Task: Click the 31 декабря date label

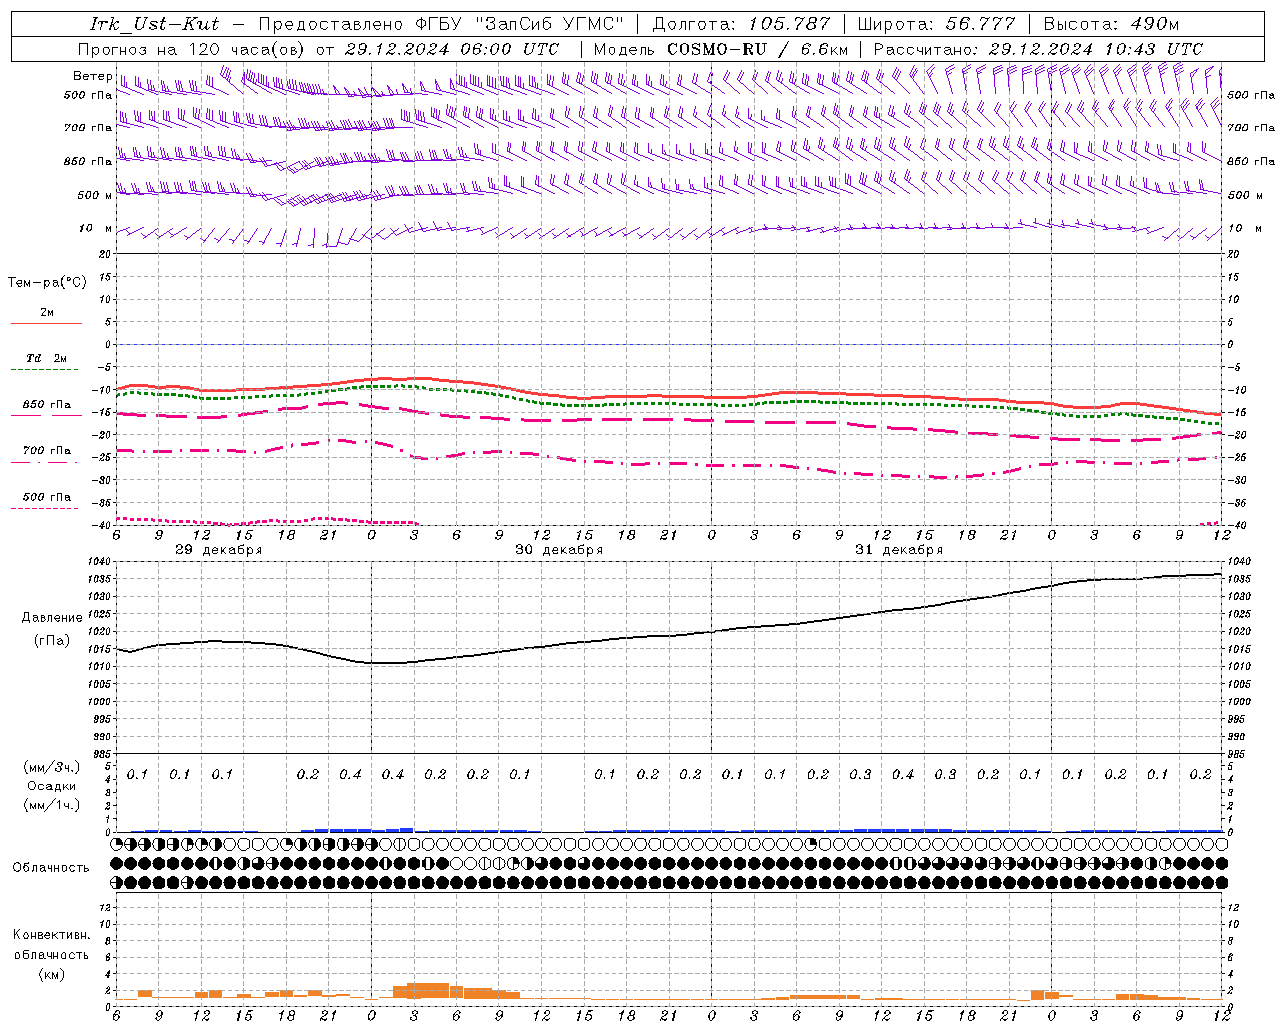Action: pyautogui.click(x=899, y=550)
